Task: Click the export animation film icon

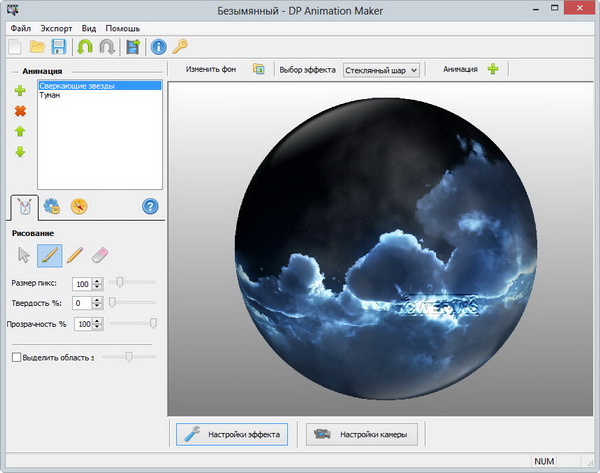Action: point(133,47)
